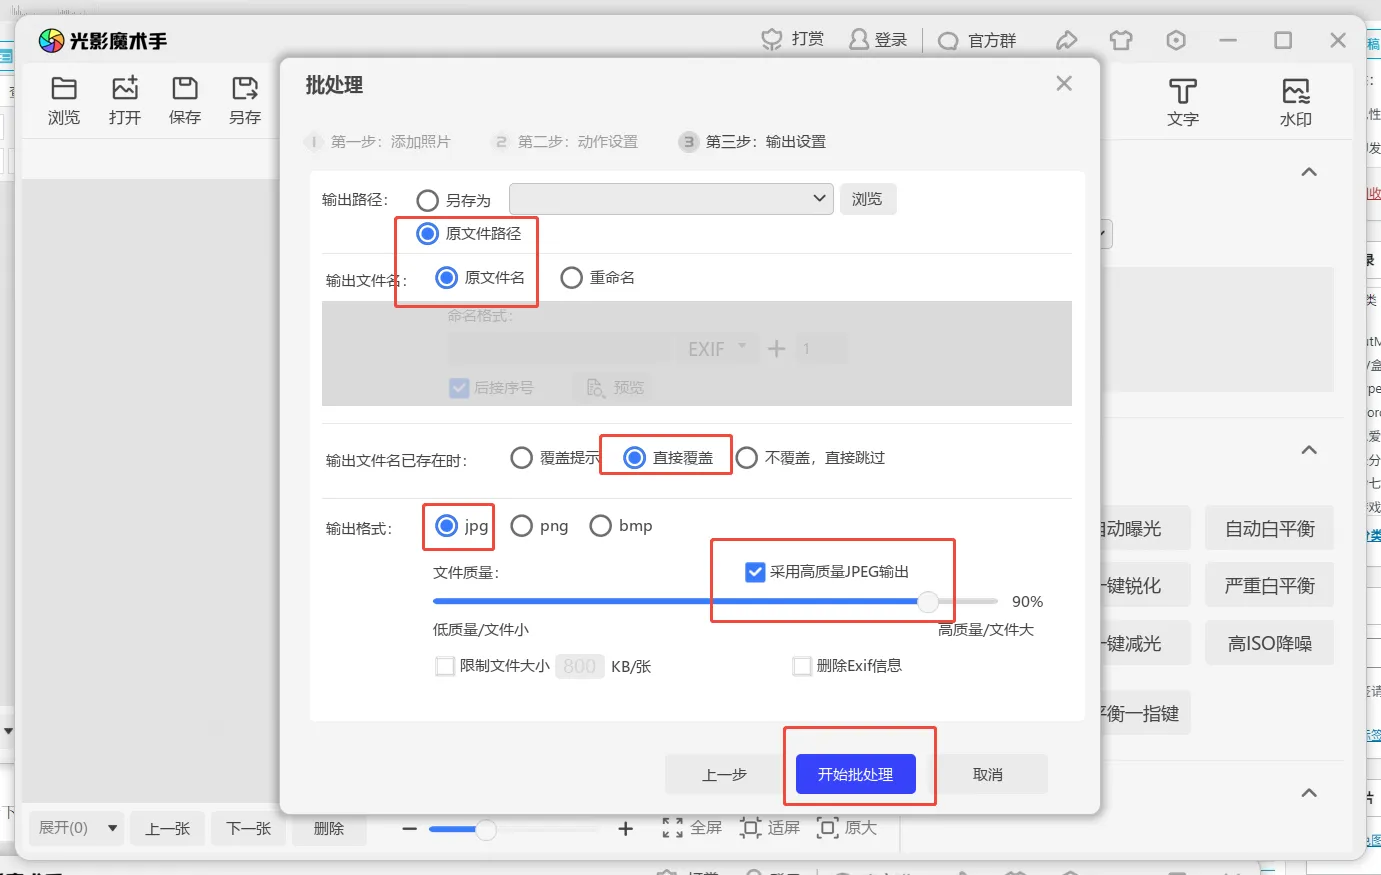
Task: Click the 下一张 next image button
Action: tap(249, 828)
